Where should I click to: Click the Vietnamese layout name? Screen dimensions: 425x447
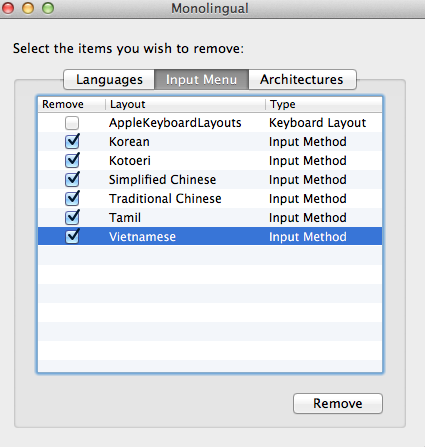(142, 237)
